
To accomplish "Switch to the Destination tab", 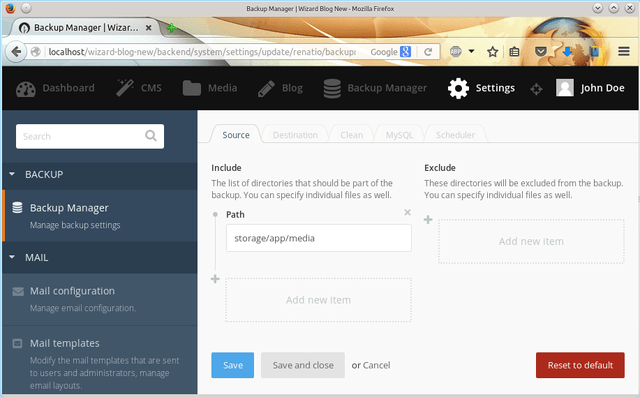I will 295,135.
